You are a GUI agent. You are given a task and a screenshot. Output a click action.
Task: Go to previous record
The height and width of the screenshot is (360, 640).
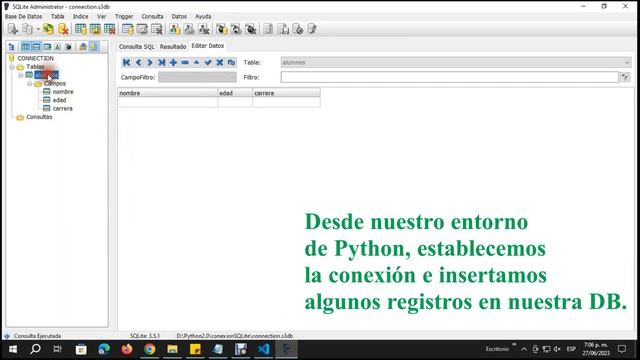pos(138,62)
